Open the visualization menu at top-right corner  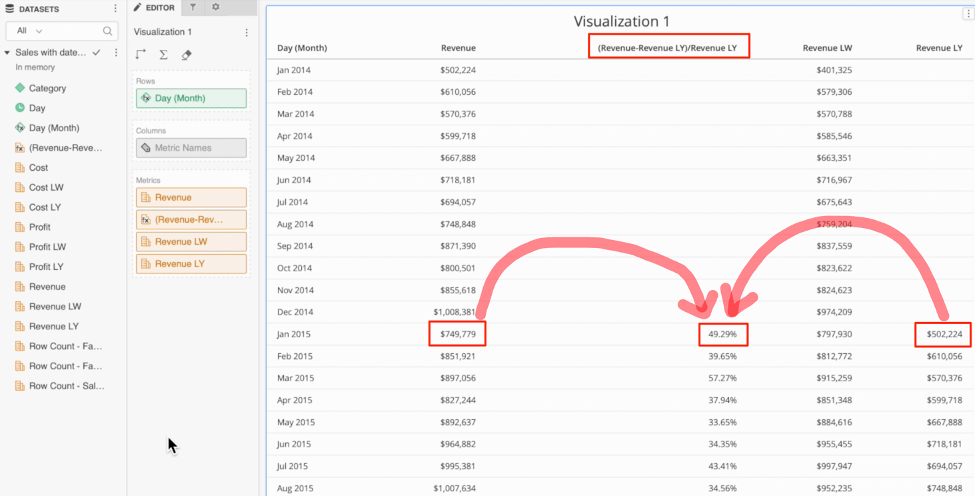pos(968,14)
